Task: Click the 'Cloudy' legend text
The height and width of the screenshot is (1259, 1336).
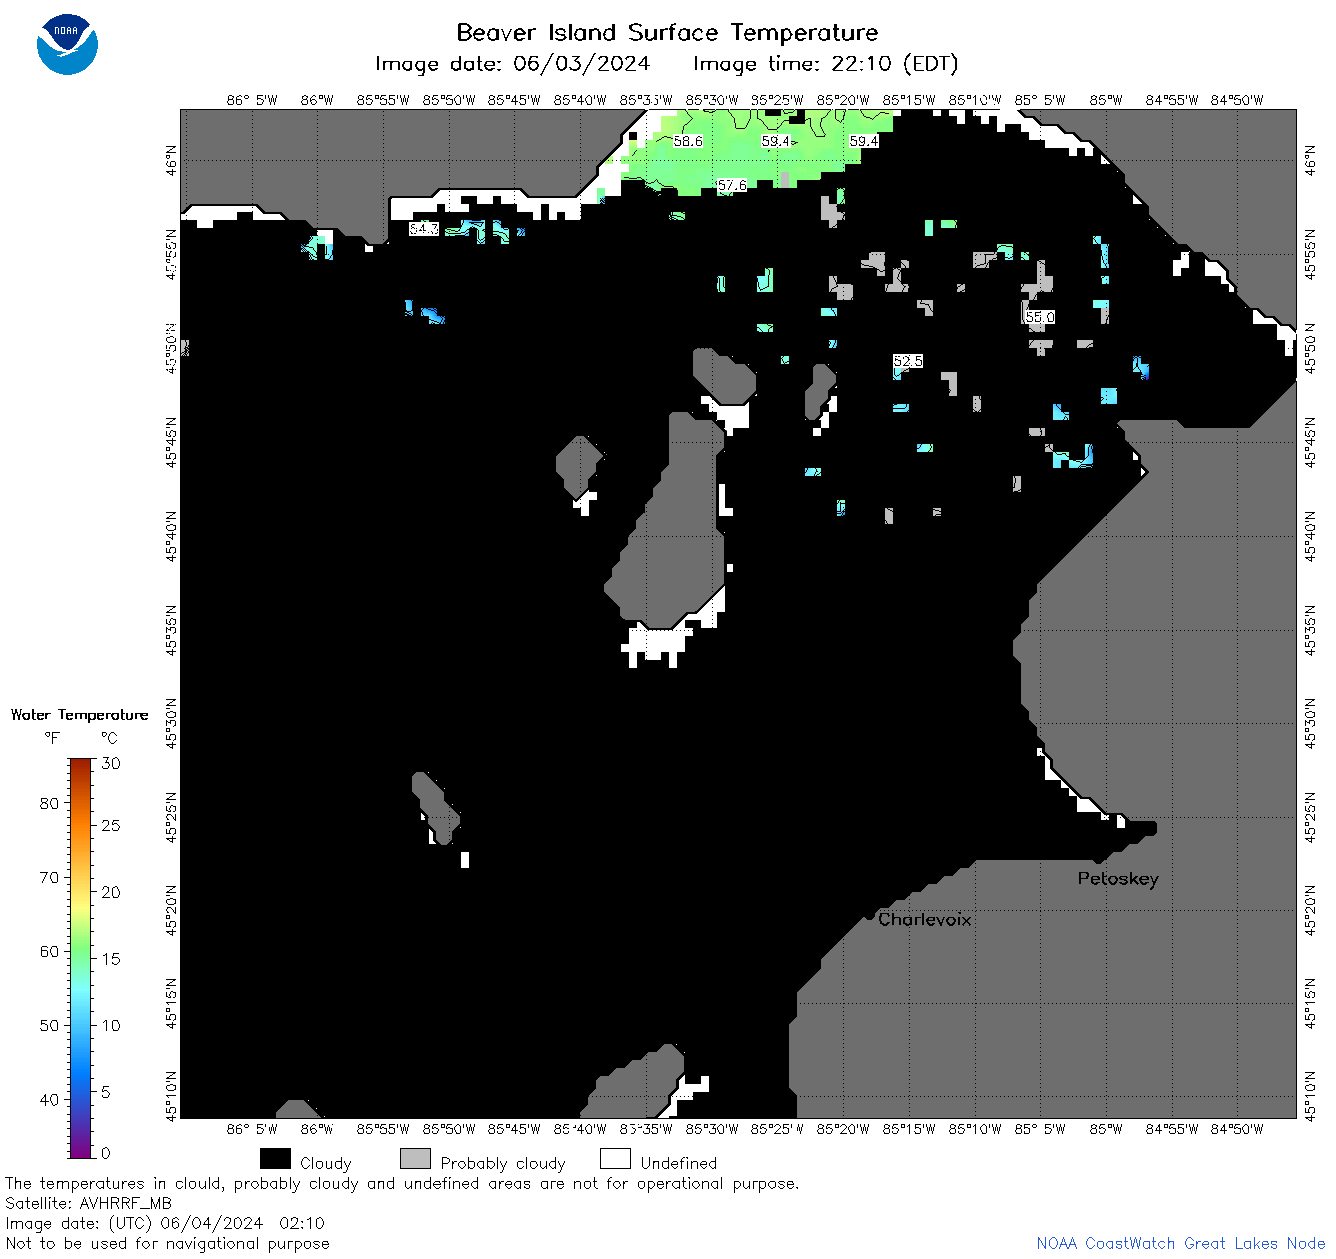Action: [x=326, y=1163]
